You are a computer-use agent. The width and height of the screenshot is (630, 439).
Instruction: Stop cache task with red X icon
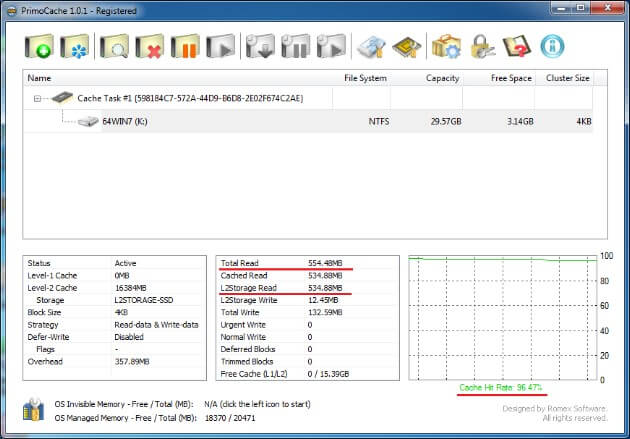pyautogui.click(x=149, y=46)
